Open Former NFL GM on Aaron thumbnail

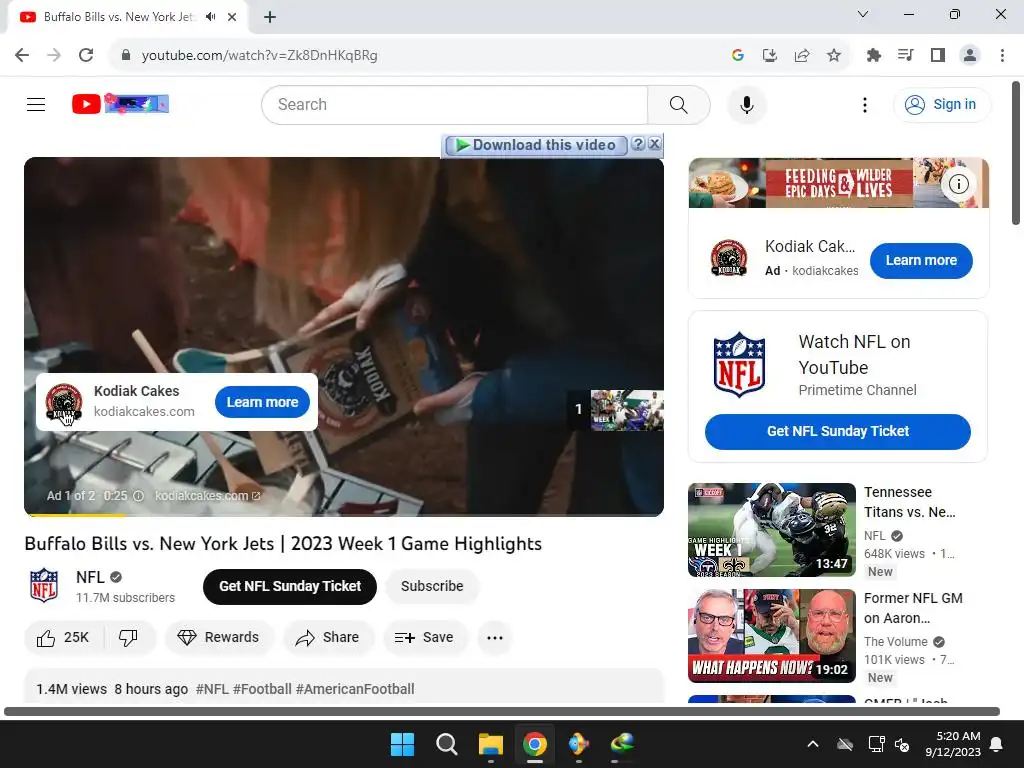(771, 636)
